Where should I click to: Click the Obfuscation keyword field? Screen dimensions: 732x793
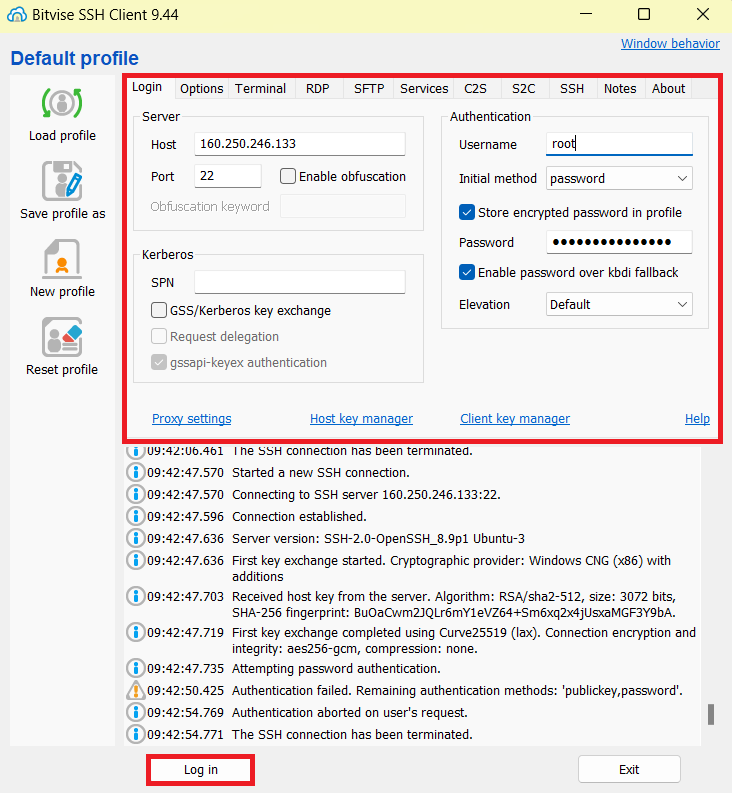tap(343, 206)
